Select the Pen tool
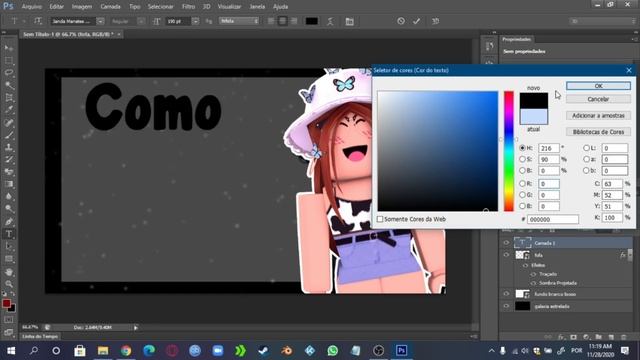This screenshot has height=360, width=640. coord(9,222)
